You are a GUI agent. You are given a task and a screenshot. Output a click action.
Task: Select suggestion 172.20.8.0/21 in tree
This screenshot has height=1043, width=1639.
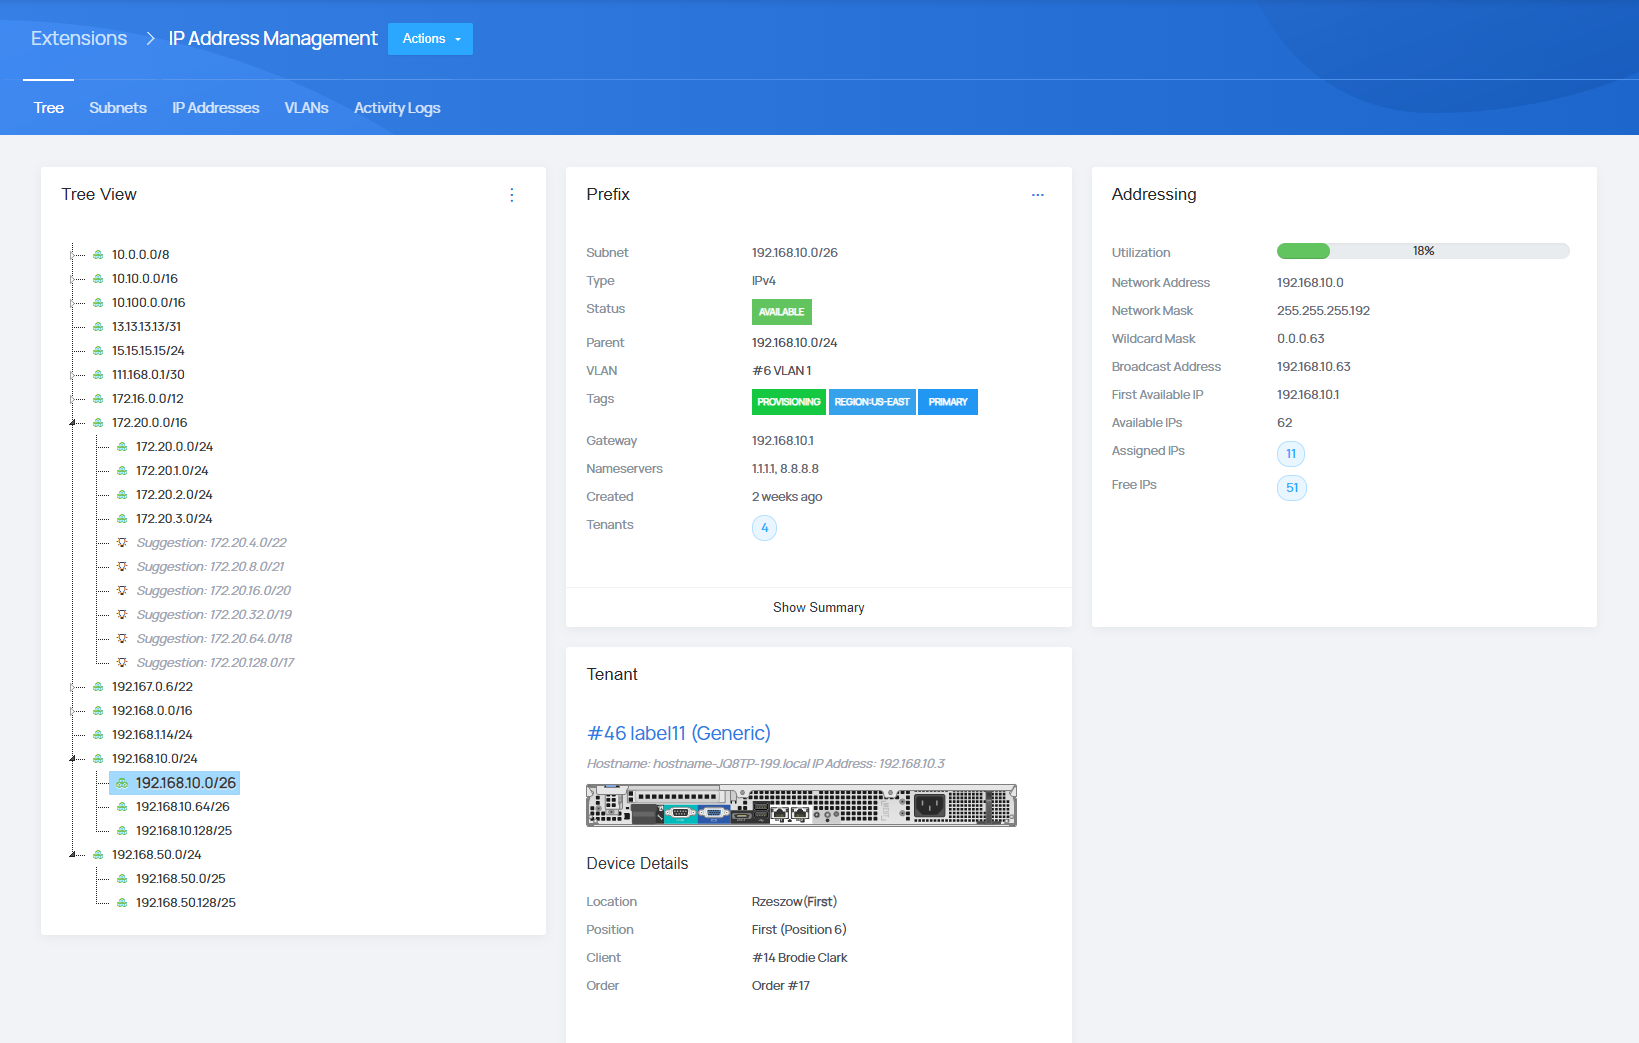[210, 567]
